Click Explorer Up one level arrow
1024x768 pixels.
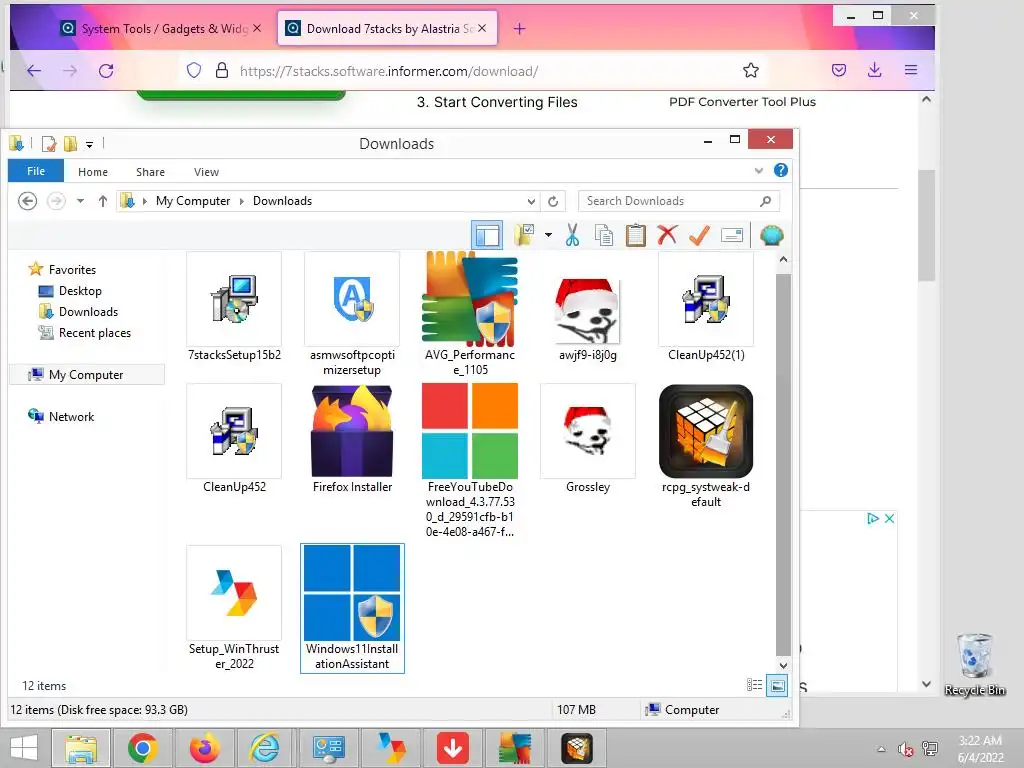point(103,201)
